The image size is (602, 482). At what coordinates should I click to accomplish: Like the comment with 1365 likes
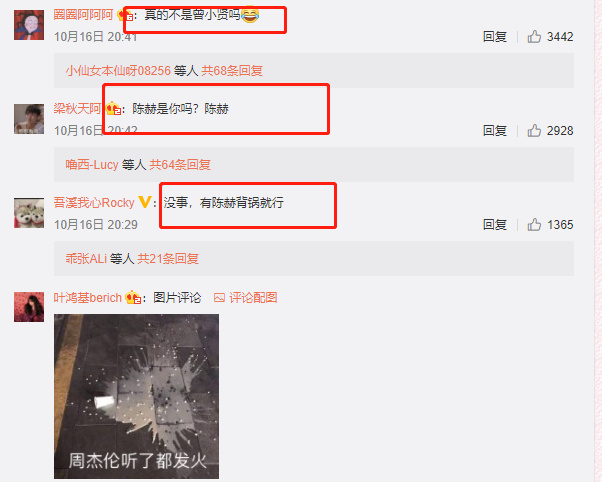click(534, 225)
